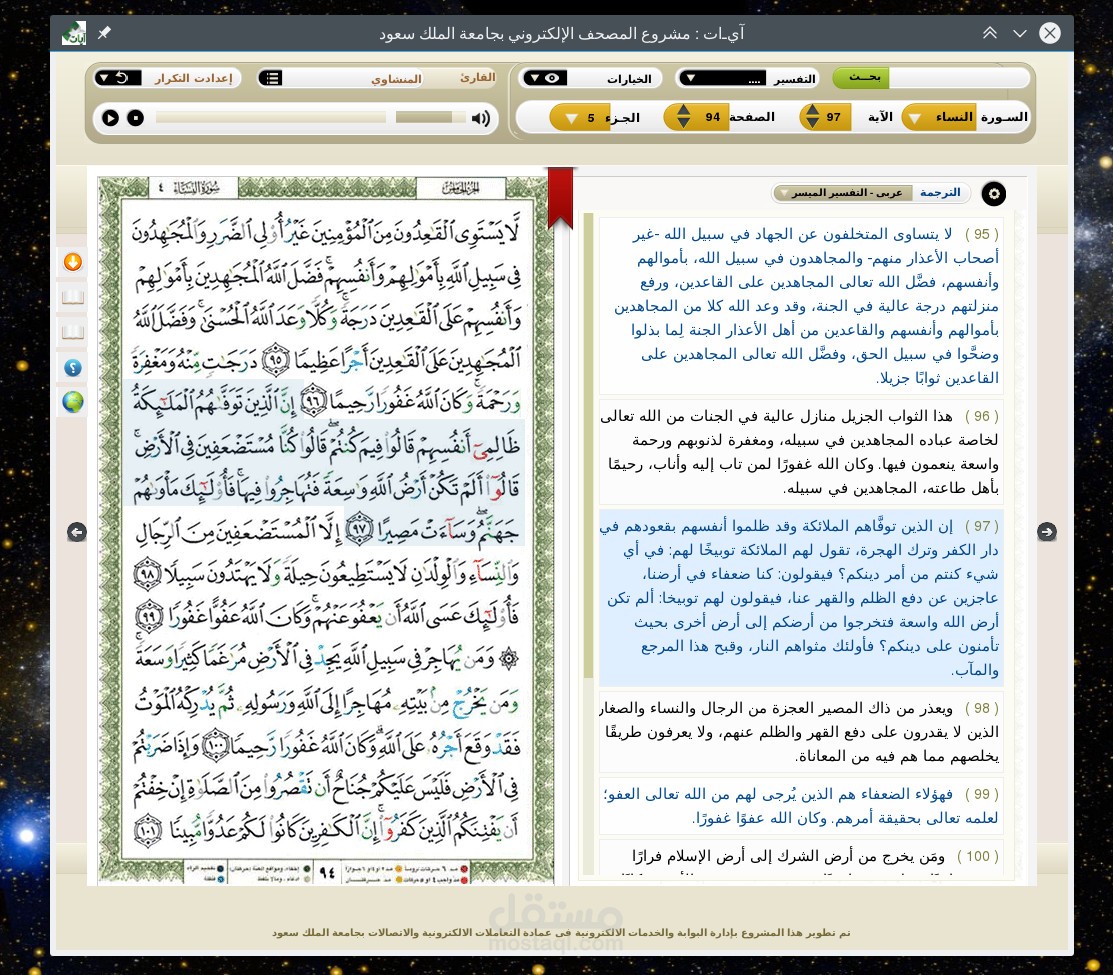Image resolution: width=1113 pixels, height=975 pixels.
Task: Open the إعدادت التكرار repeat settings dropdown
Action: (x=167, y=77)
